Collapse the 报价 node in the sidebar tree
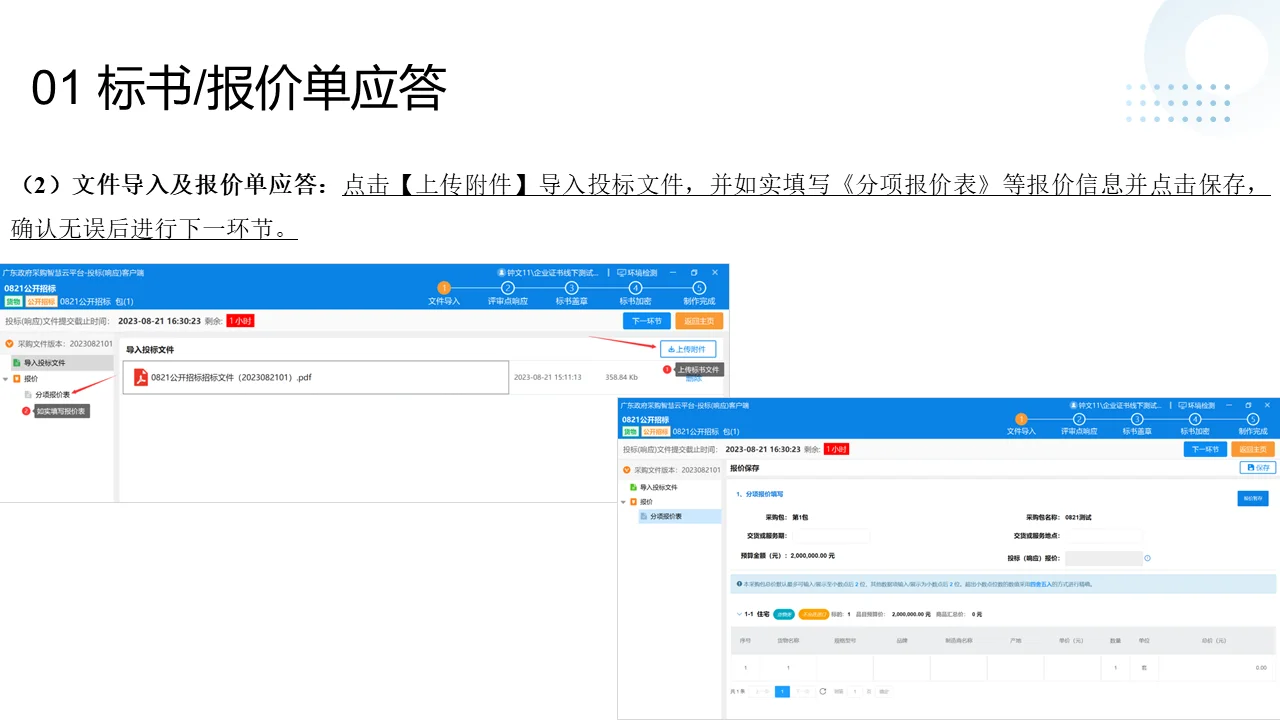This screenshot has width=1280, height=720. 8,378
